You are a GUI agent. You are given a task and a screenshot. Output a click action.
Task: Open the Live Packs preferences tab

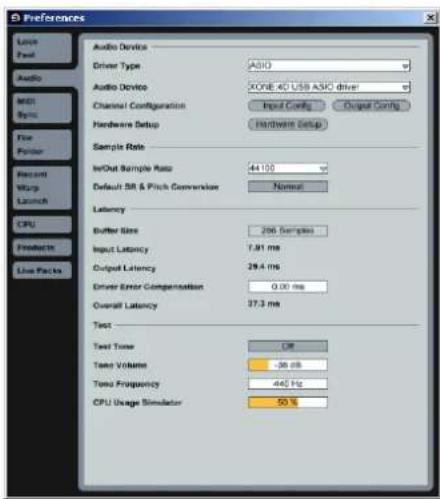coord(42,270)
